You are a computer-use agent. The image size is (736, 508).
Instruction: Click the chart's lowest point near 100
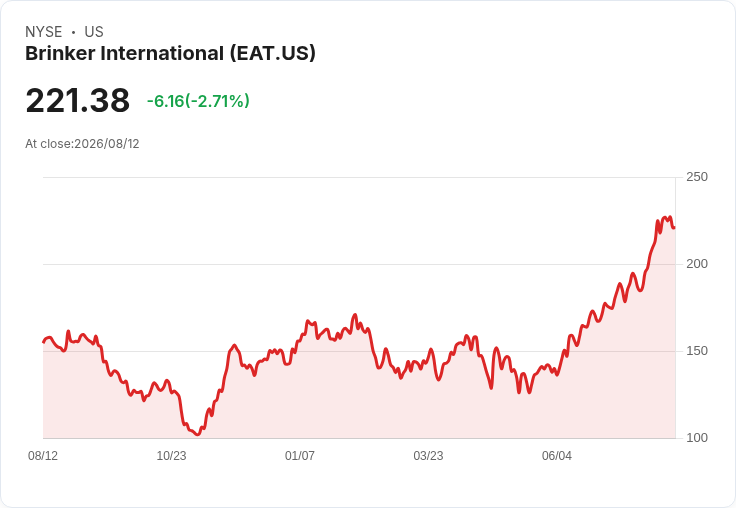(x=198, y=434)
